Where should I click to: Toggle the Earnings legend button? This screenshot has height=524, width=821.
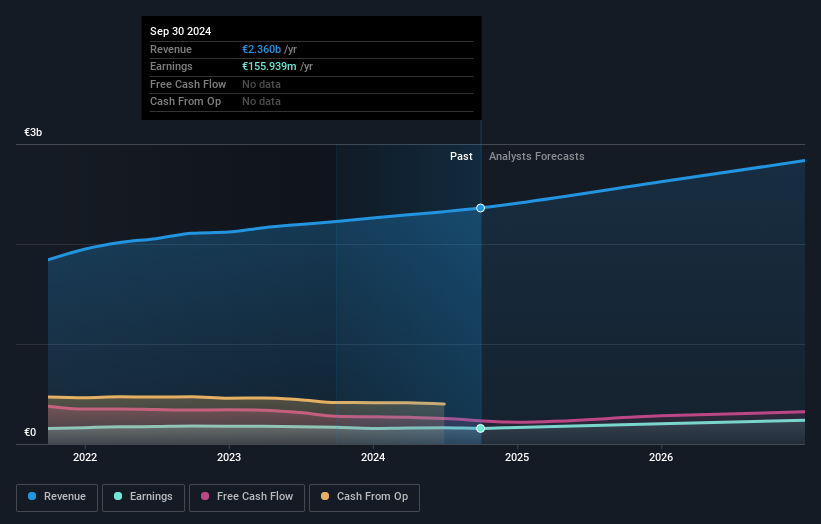click(x=143, y=497)
